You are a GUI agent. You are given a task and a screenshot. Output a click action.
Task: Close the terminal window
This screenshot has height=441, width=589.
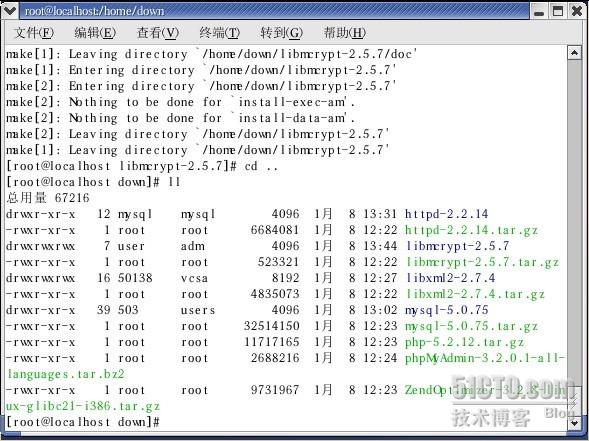[577, 11]
